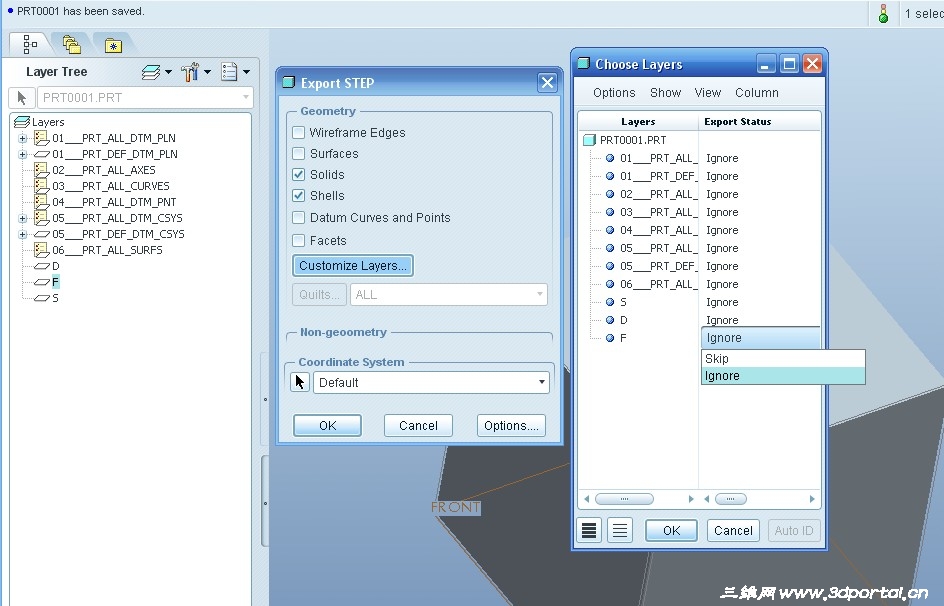
Task: Click the right arrow of Export Status scrollbar
Action: 812,499
